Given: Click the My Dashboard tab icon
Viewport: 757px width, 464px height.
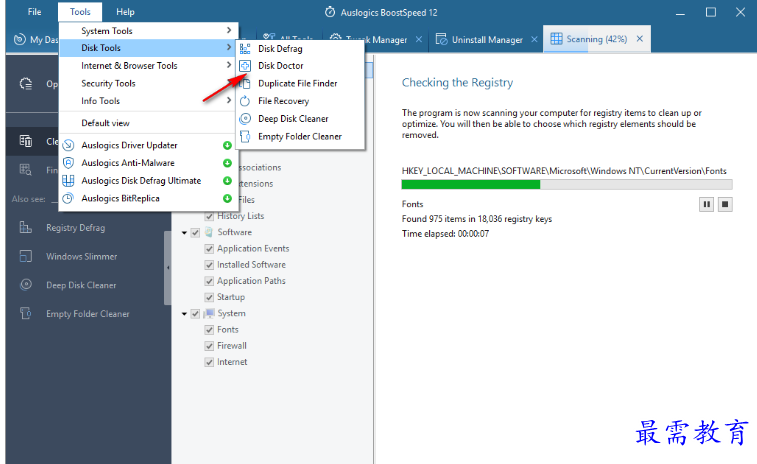Looking at the screenshot, I should (x=19, y=40).
